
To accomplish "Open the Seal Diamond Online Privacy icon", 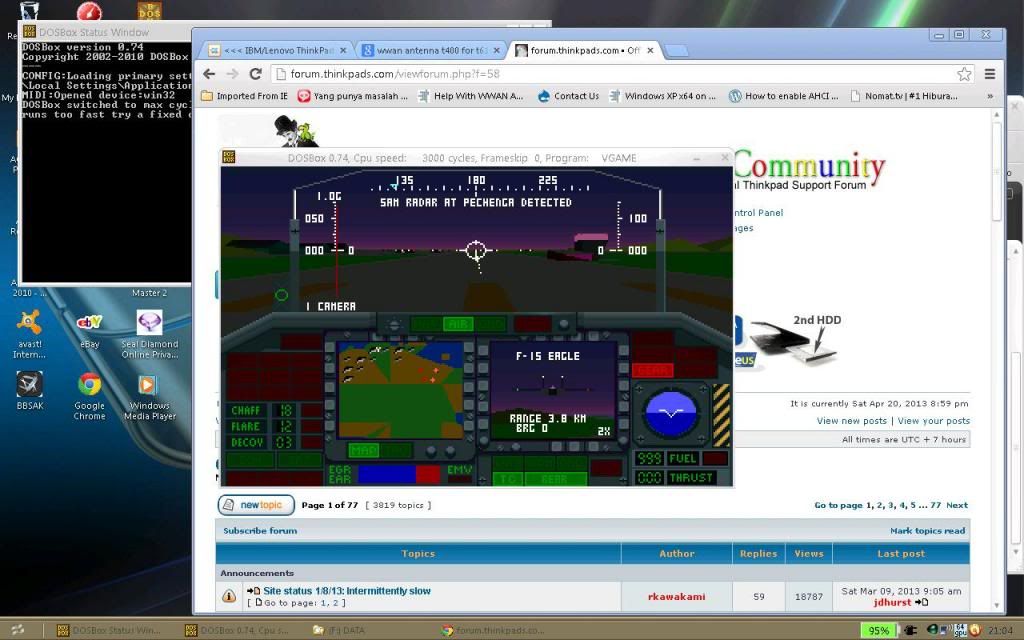I will tap(149, 325).
